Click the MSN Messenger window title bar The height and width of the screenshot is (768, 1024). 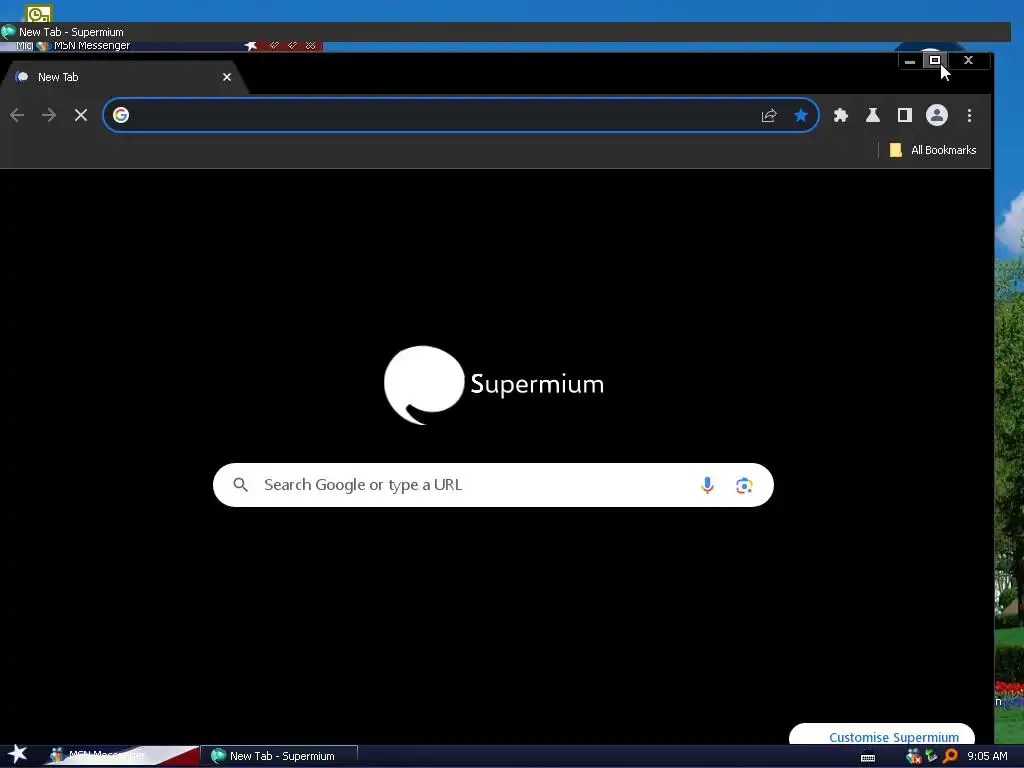click(162, 46)
